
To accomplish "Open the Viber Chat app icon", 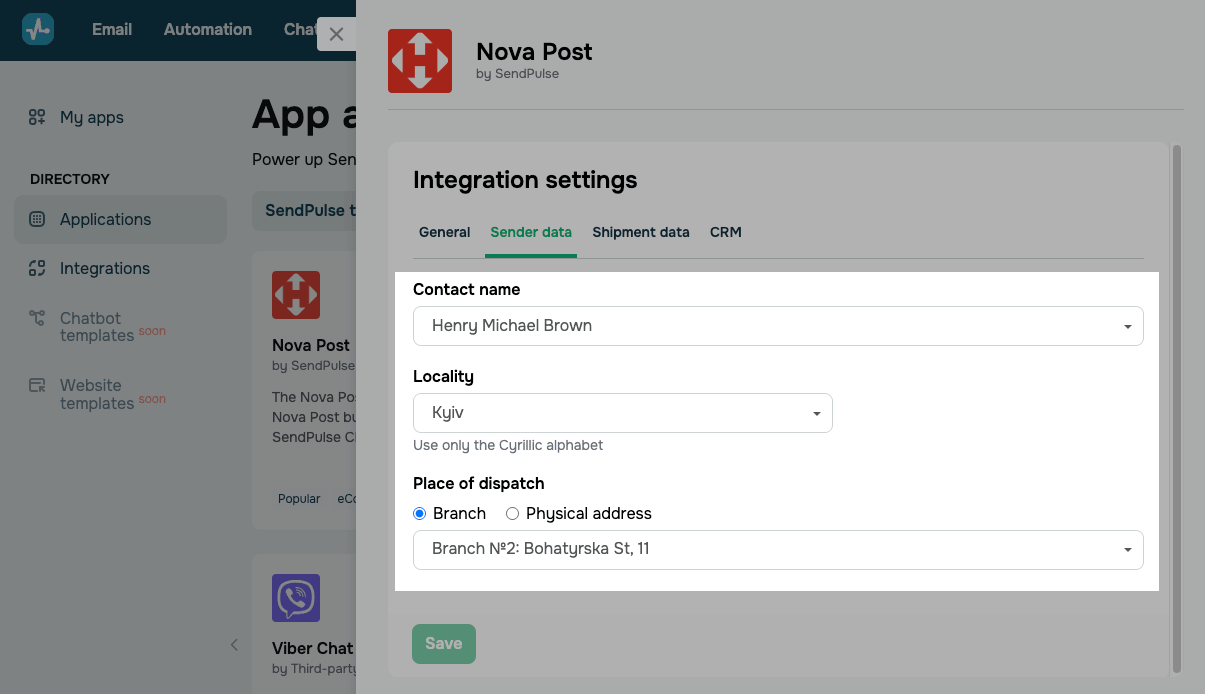I will point(296,598).
